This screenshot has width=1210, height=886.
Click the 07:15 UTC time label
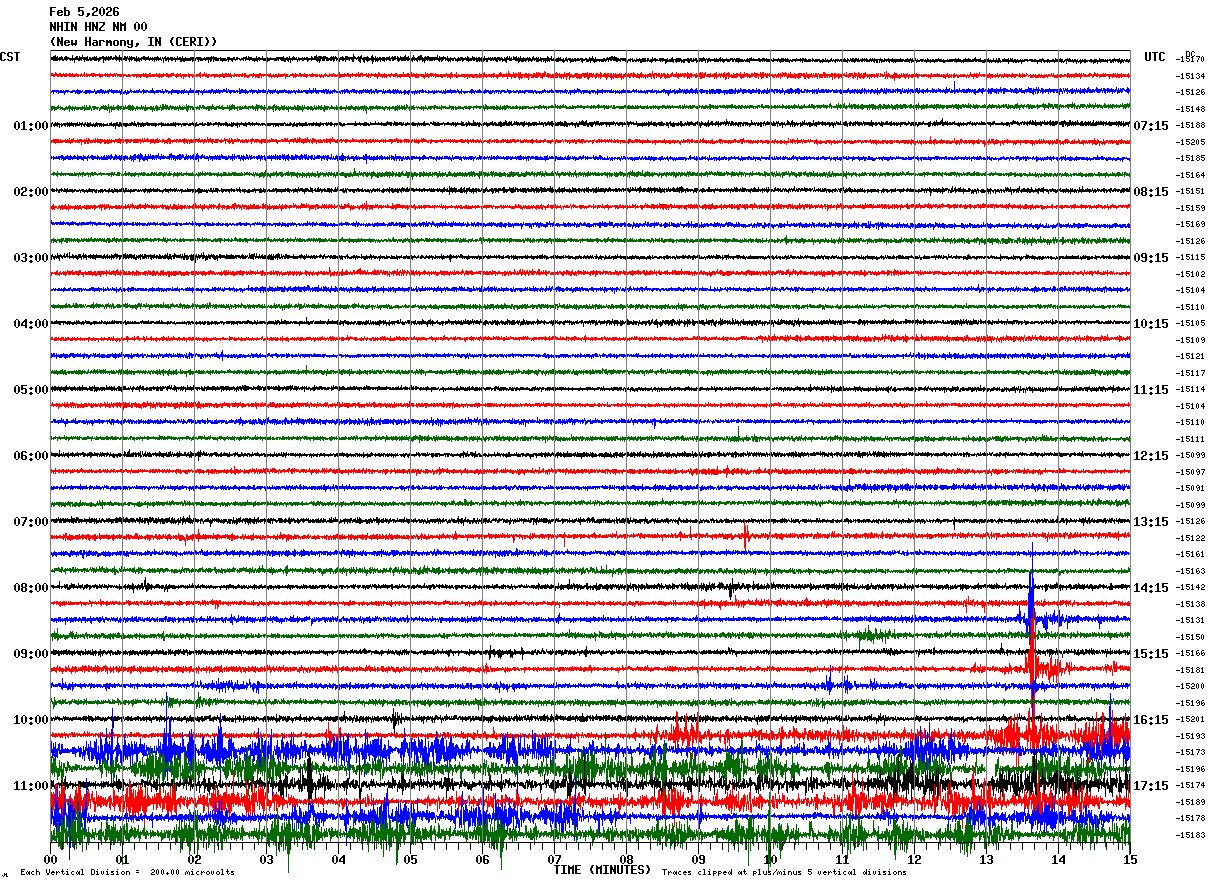point(1151,126)
